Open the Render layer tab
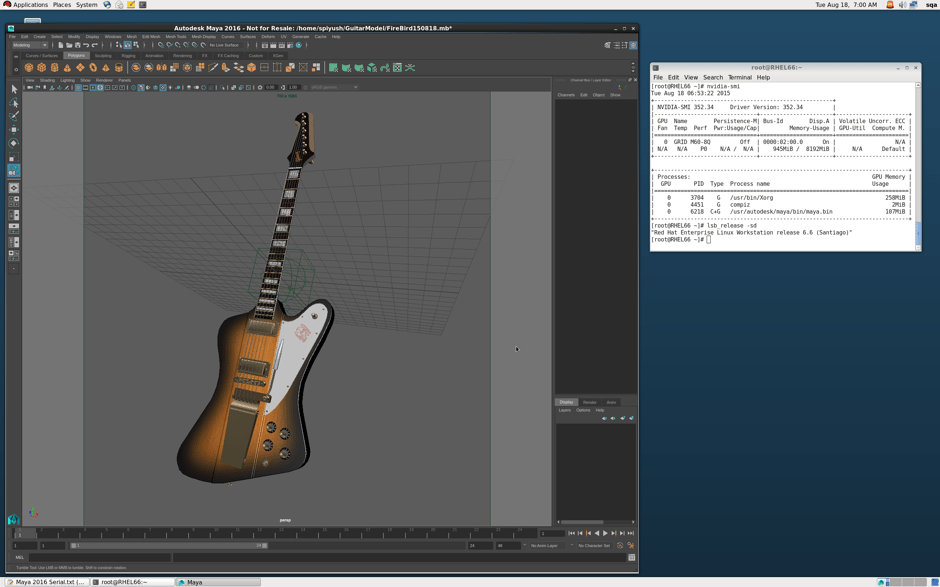Image resolution: width=940 pixels, height=587 pixels. (x=589, y=402)
